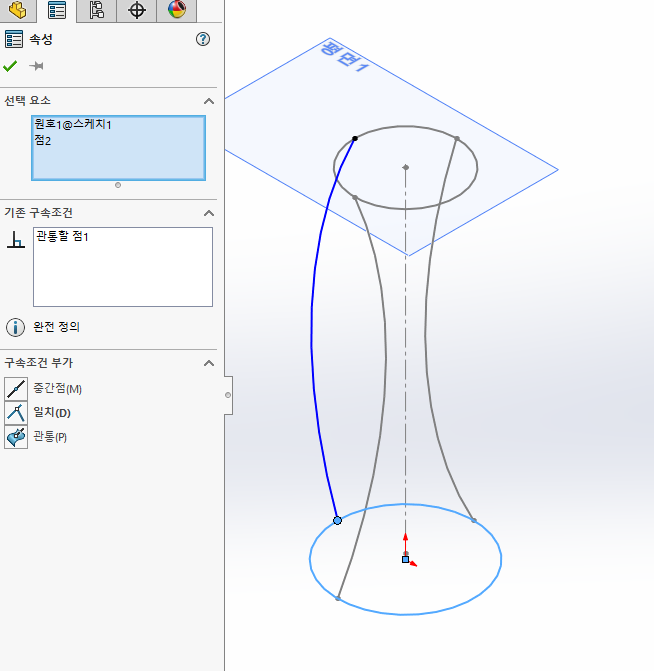The height and width of the screenshot is (671, 654).
Task: Select the 관통할 점1 existing relation
Action: point(62,236)
